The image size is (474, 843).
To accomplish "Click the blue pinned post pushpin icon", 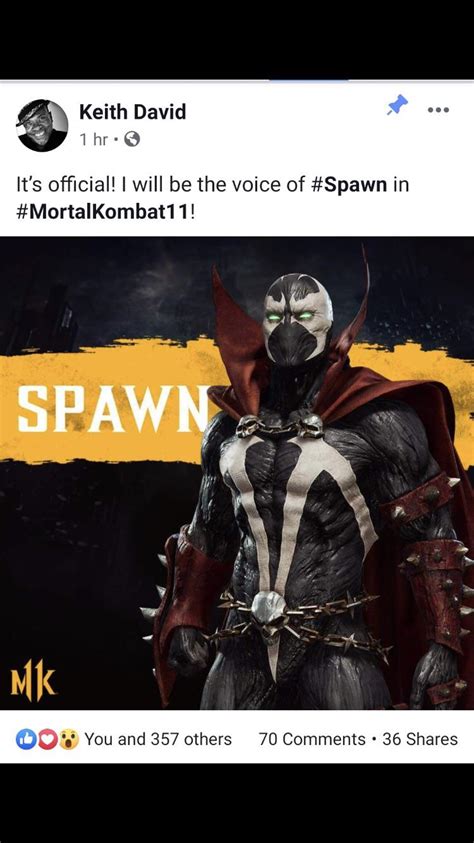I will pyautogui.click(x=397, y=105).
